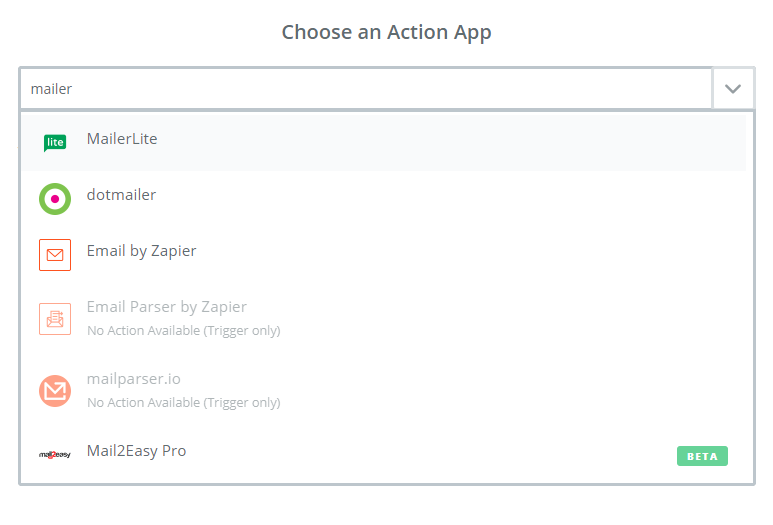The image size is (773, 525).
Task: Focus the search field containing mailer
Action: pyautogui.click(x=366, y=89)
